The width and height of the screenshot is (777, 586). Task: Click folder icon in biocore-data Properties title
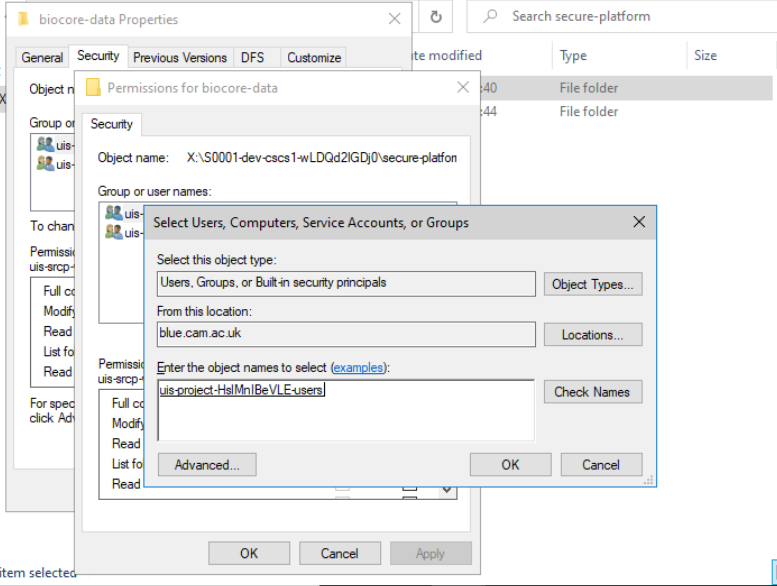pyautogui.click(x=23, y=19)
